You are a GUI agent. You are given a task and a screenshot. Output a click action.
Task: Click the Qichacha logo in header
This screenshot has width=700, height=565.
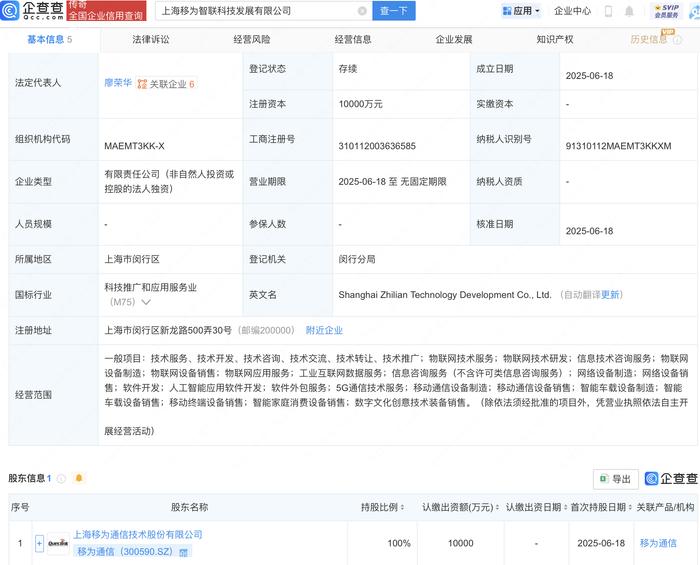(x=32, y=10)
